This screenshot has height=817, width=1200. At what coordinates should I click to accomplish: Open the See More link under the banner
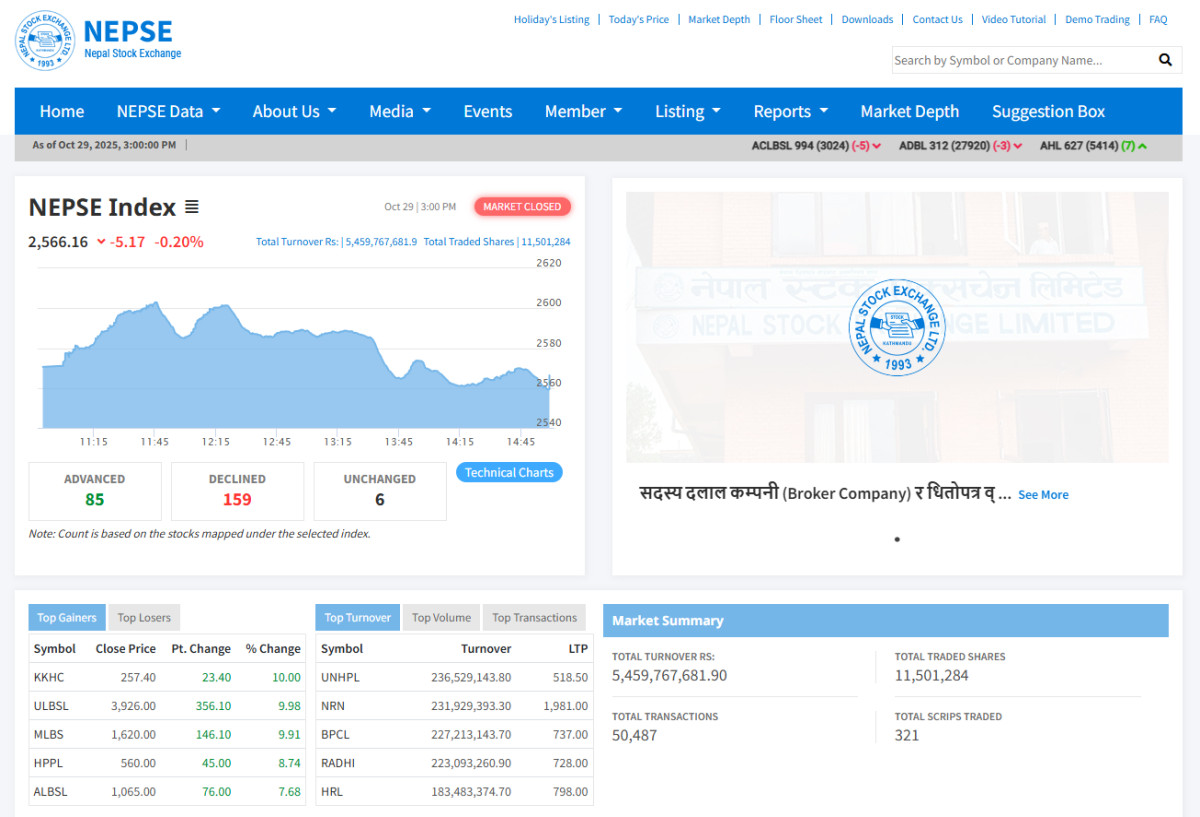pyautogui.click(x=1043, y=495)
